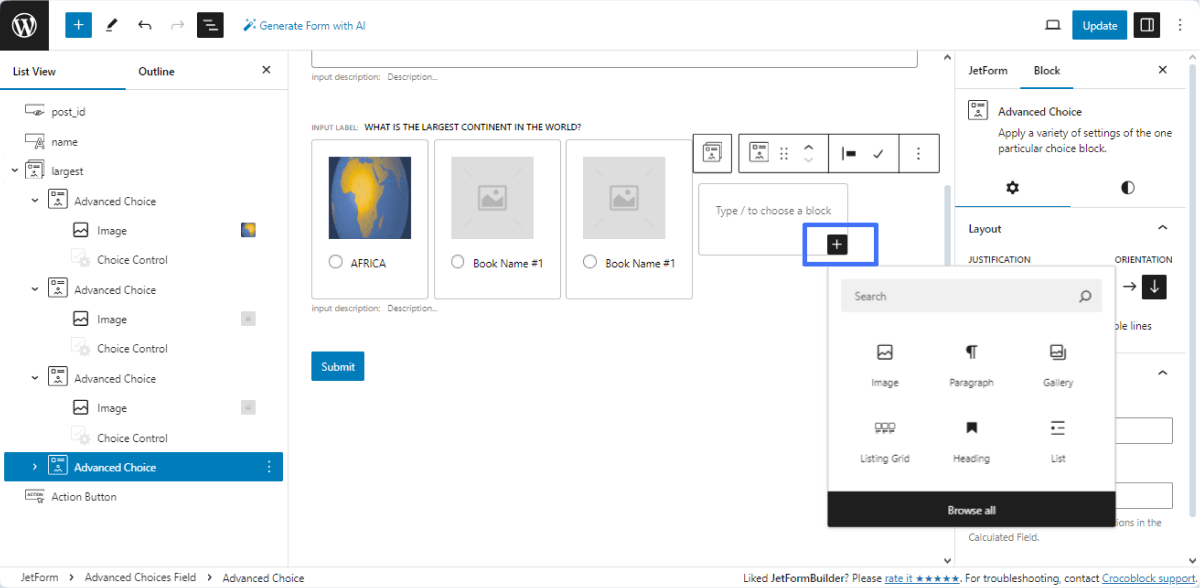Image resolution: width=1200 pixels, height=588 pixels.
Task: Click the black plus add-block button
Action: coord(838,244)
